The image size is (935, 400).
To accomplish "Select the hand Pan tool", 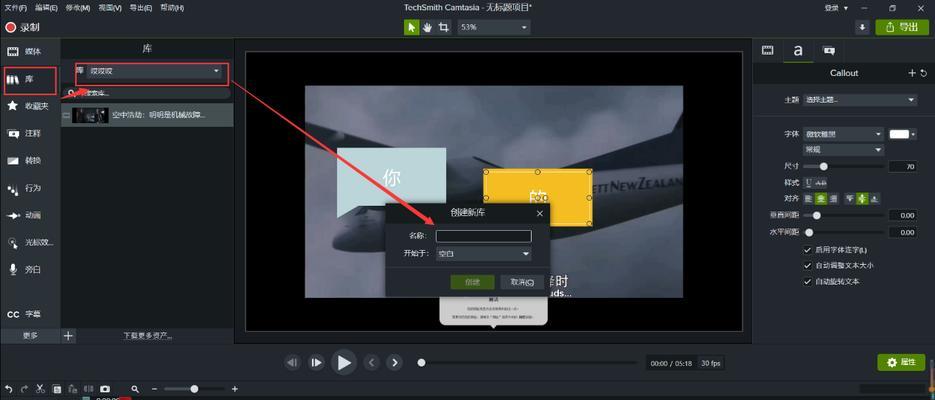I will 428,27.
